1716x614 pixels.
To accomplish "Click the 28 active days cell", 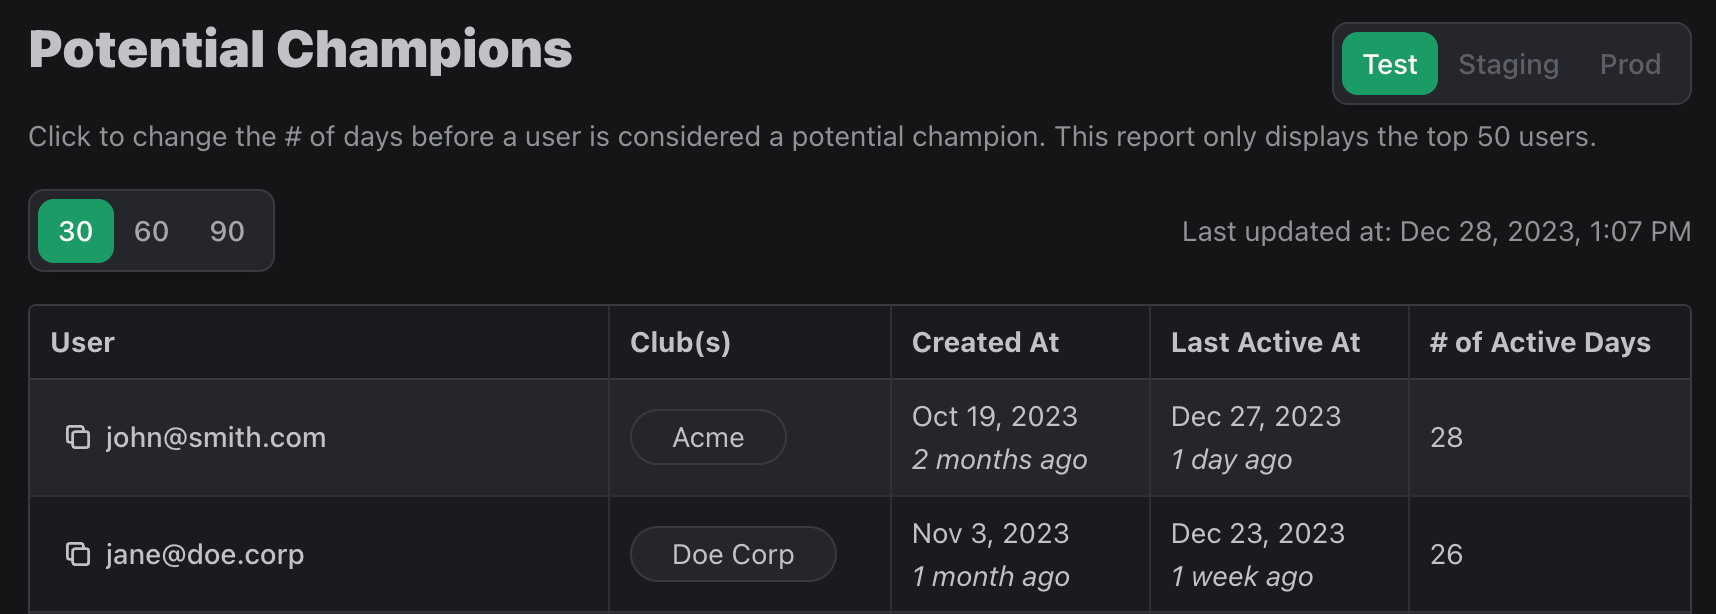I will (1446, 437).
